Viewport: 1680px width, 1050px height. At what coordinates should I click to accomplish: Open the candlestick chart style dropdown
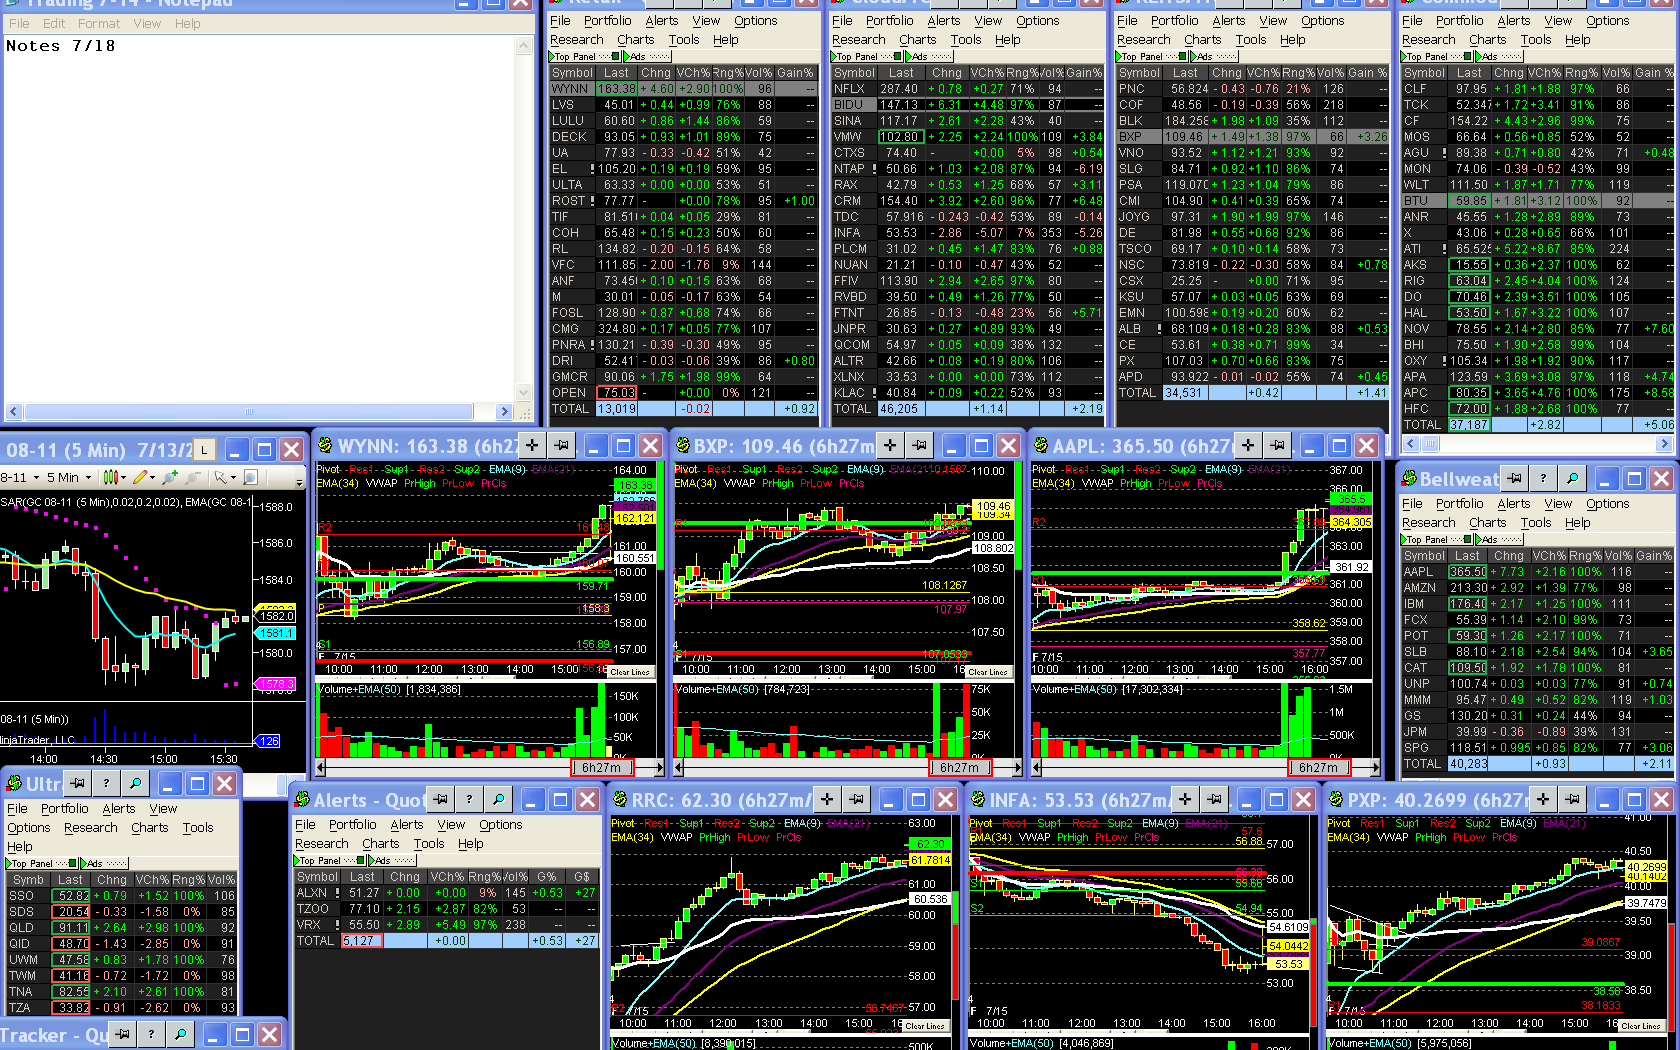point(114,478)
